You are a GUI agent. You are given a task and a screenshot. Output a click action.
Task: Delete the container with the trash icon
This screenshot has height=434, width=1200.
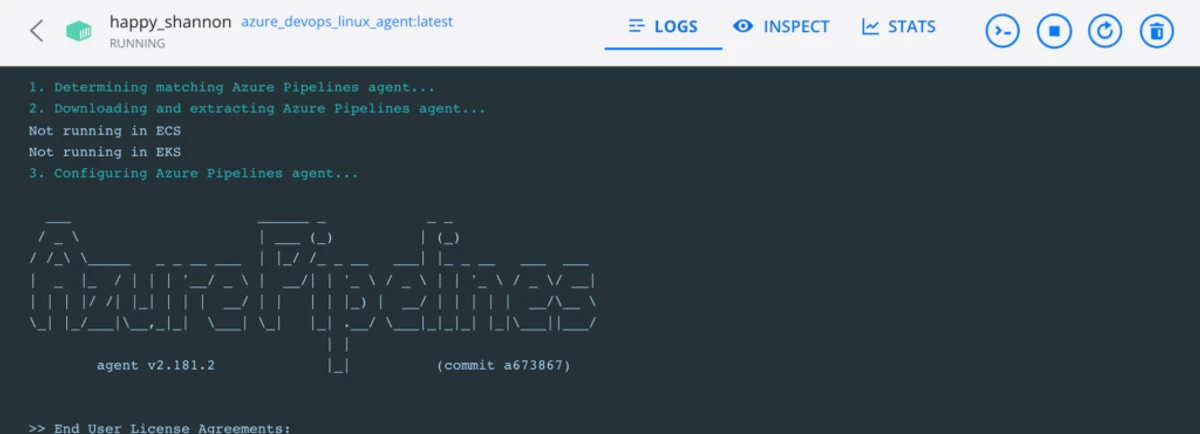pyautogui.click(x=1157, y=32)
